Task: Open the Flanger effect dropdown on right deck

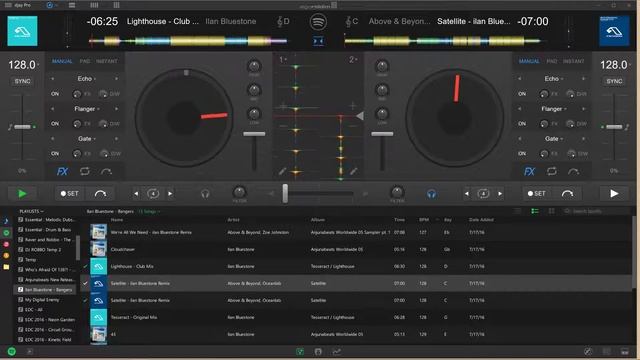Action: click(x=553, y=109)
